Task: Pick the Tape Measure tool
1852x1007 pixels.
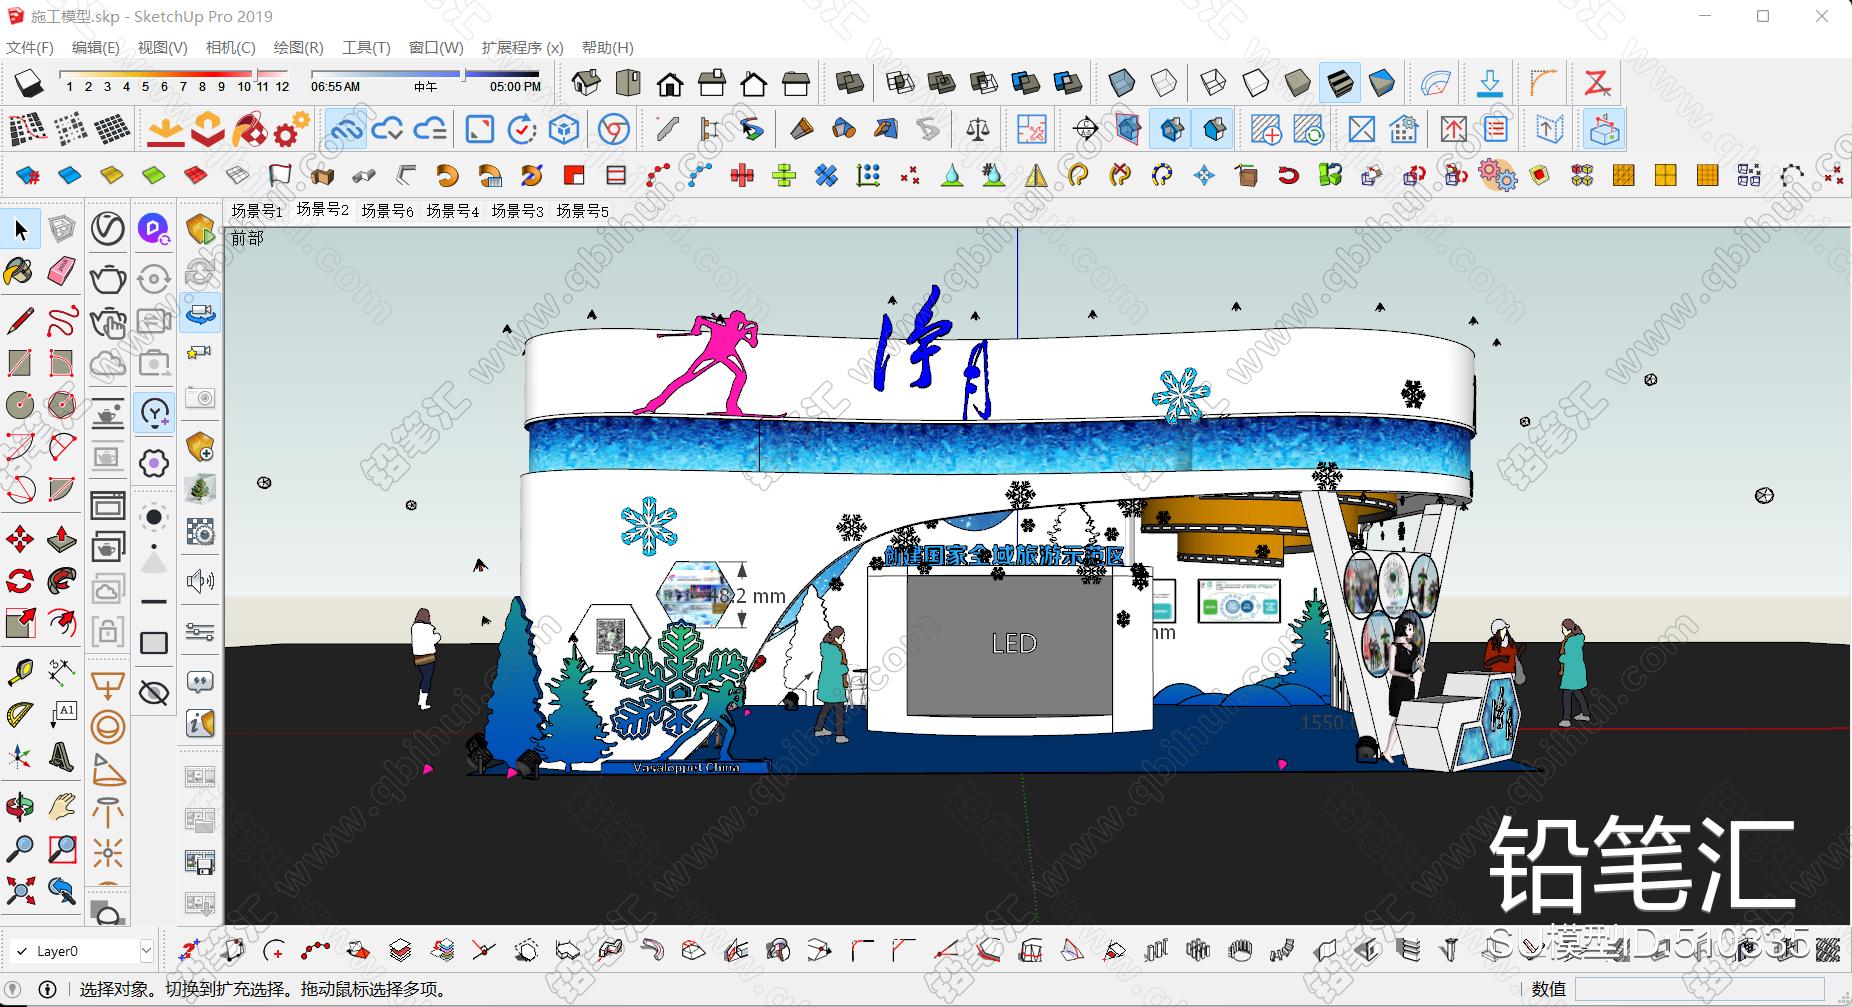Action: (20, 672)
